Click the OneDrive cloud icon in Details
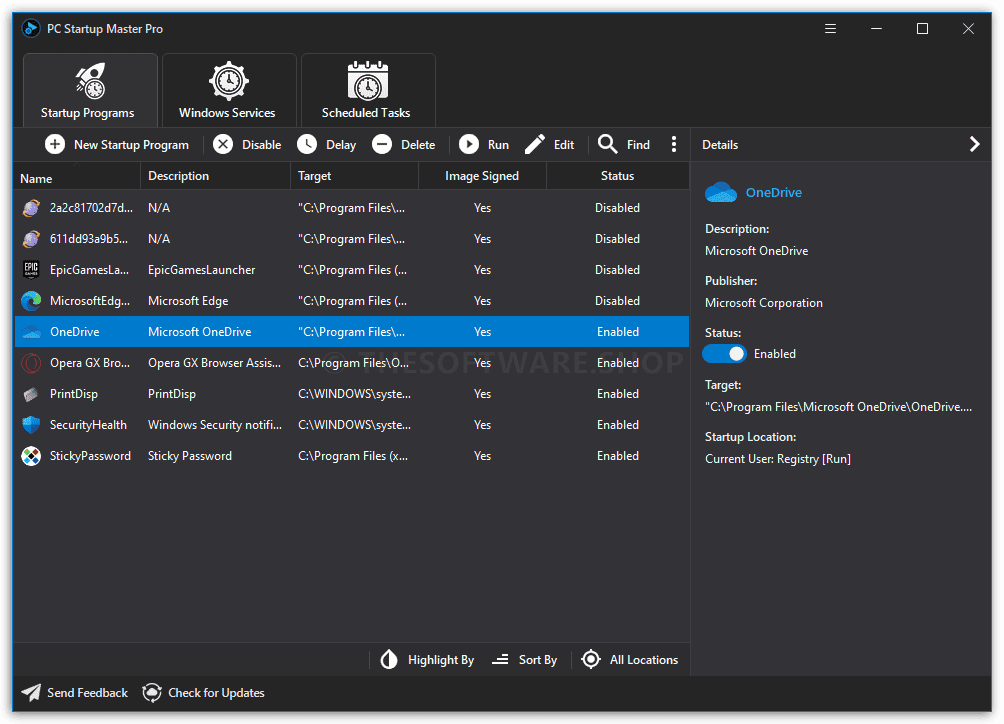Screen dimensions: 1004x724 click(721, 193)
